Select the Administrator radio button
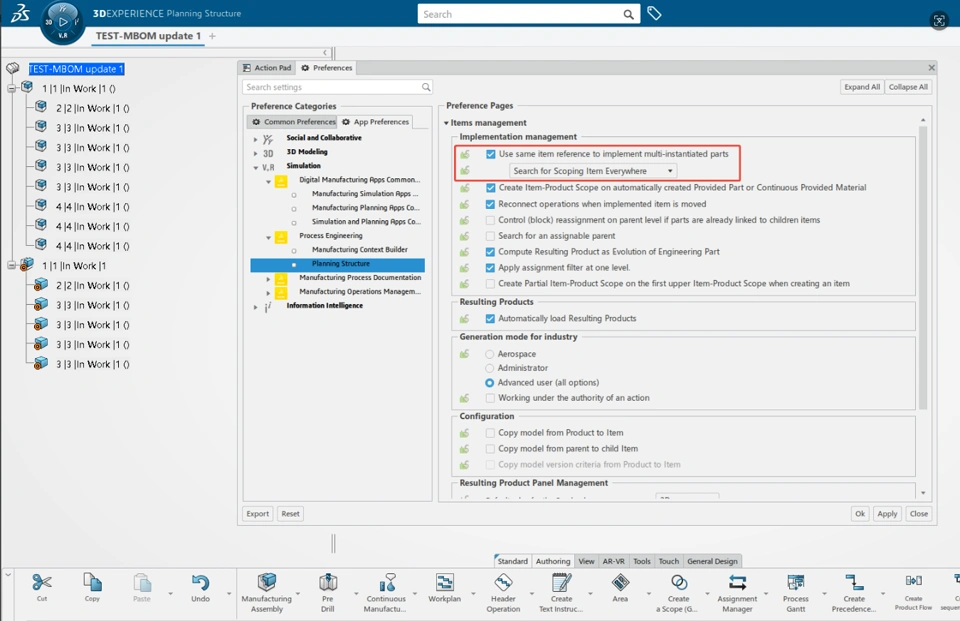 [x=489, y=368]
